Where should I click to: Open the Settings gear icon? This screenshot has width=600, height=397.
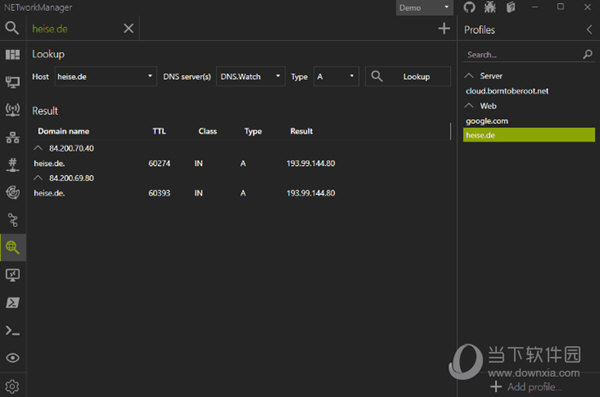click(13, 386)
